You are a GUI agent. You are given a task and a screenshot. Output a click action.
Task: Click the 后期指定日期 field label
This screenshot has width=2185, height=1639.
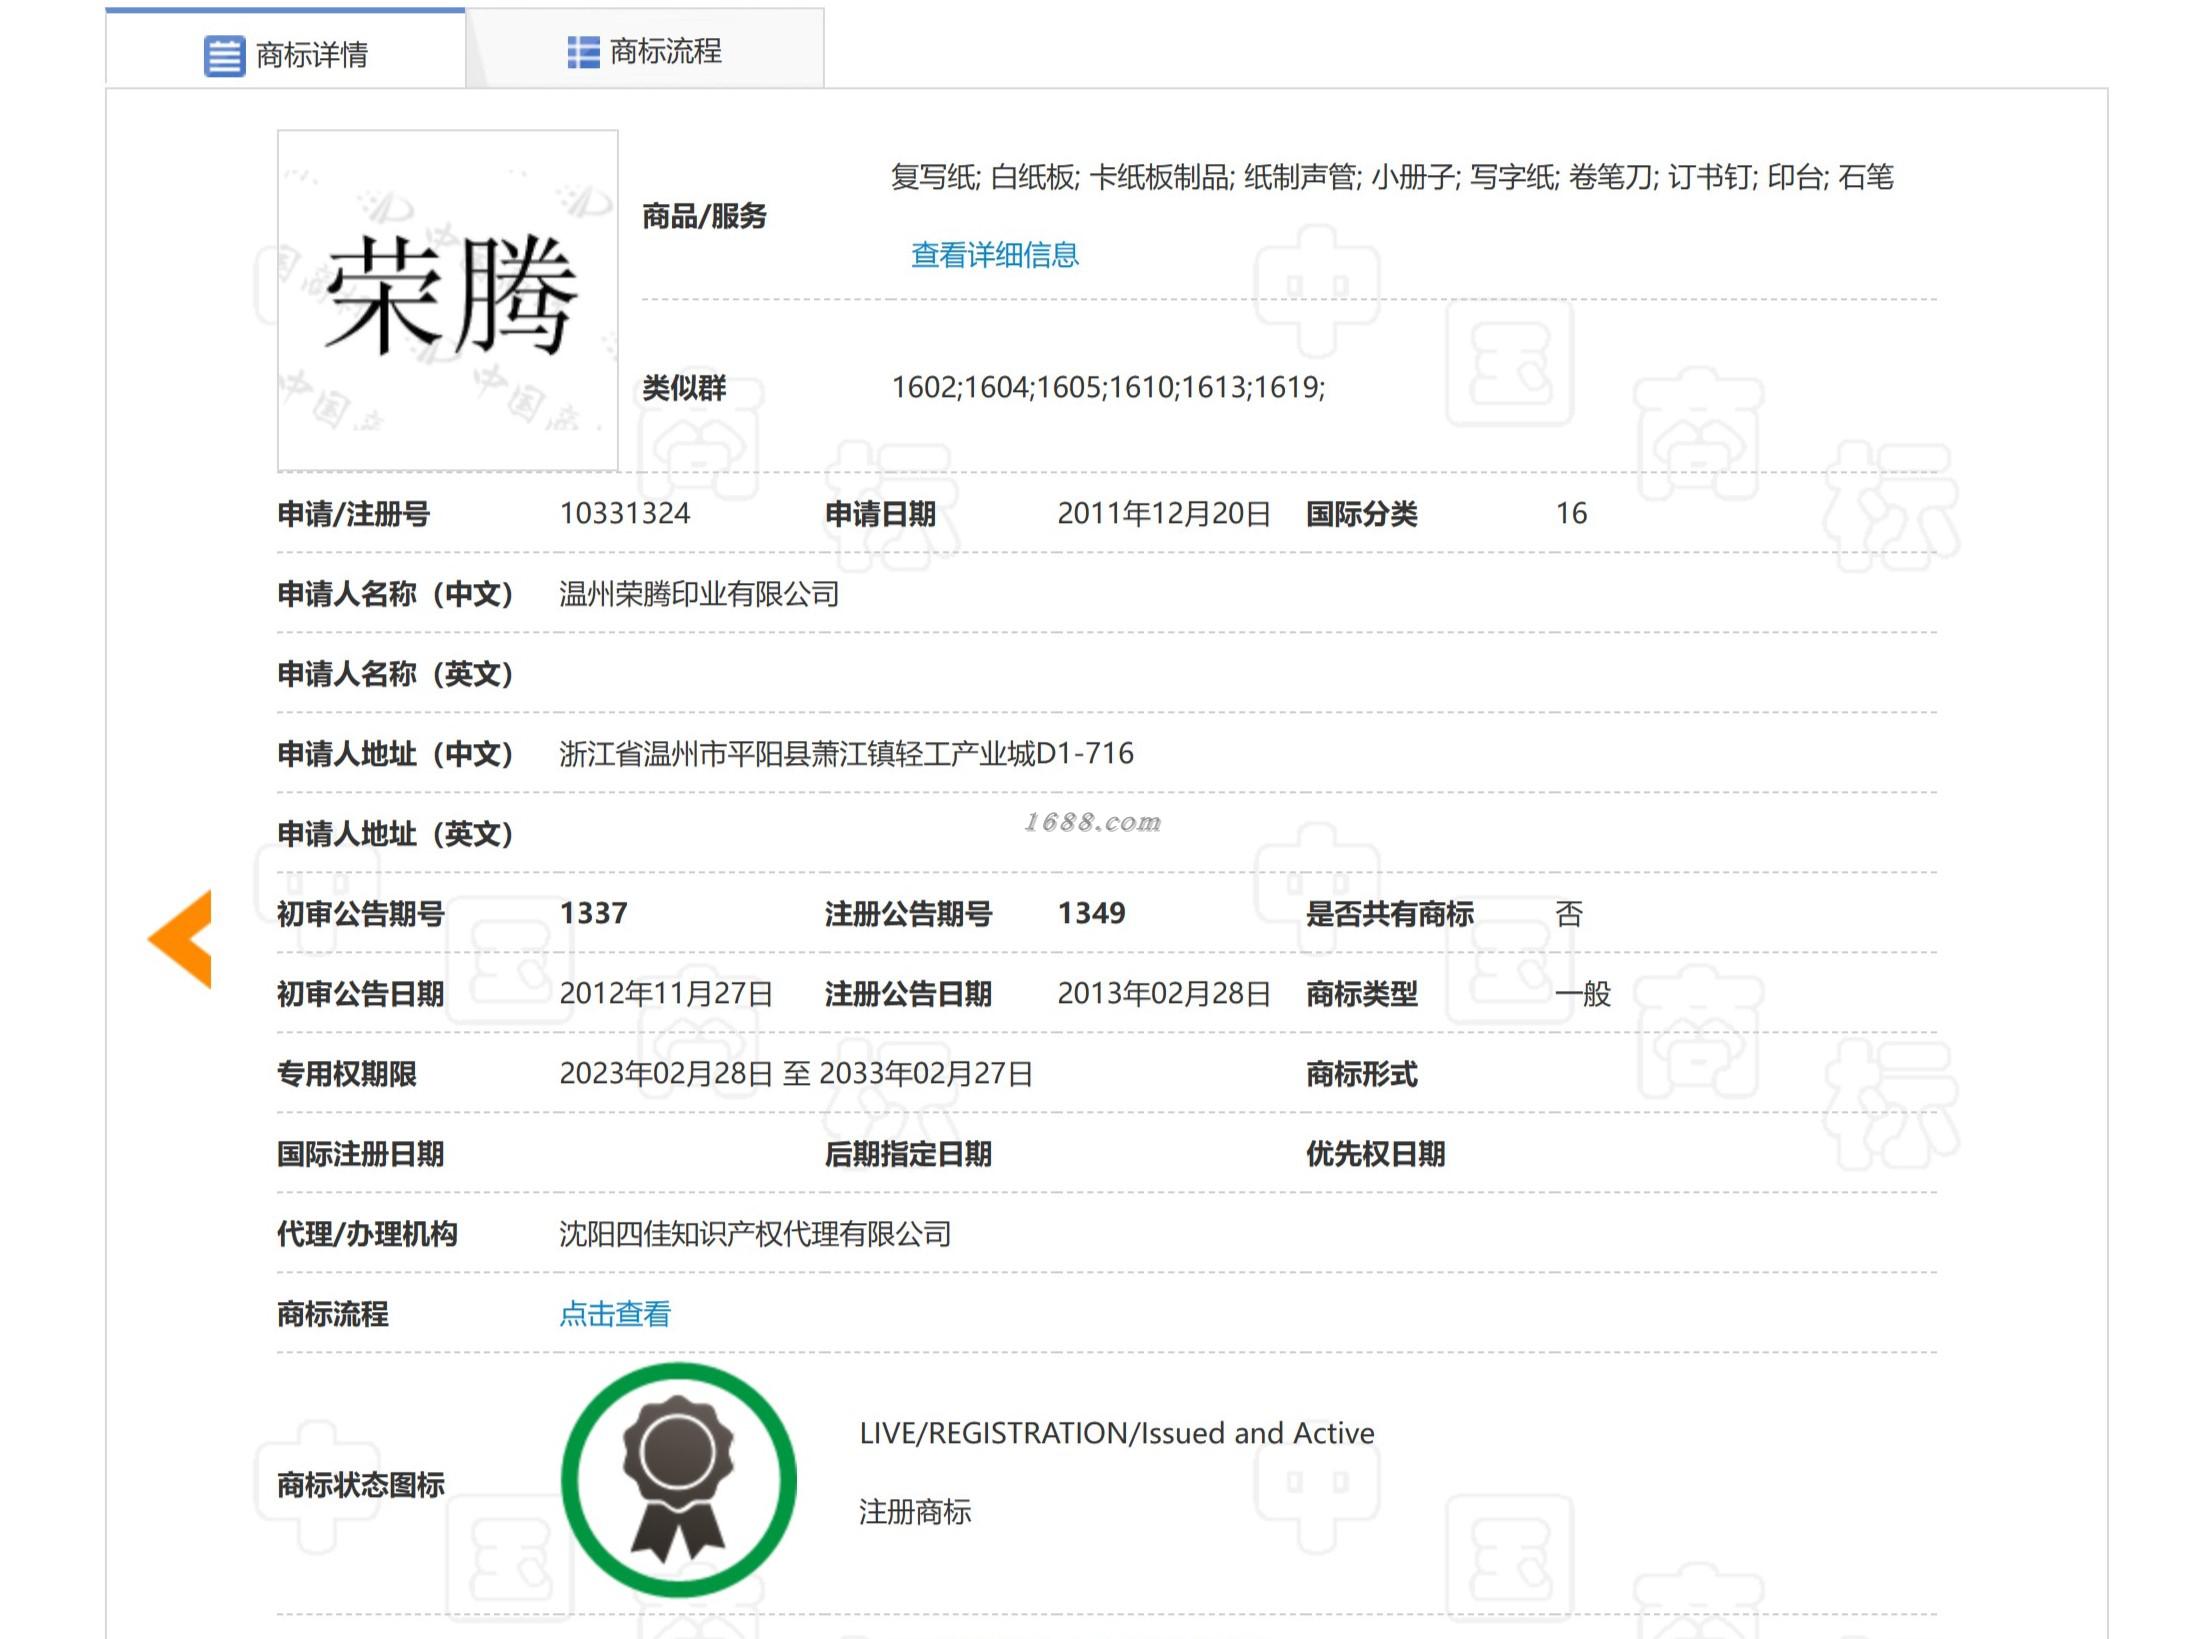pyautogui.click(x=908, y=1154)
